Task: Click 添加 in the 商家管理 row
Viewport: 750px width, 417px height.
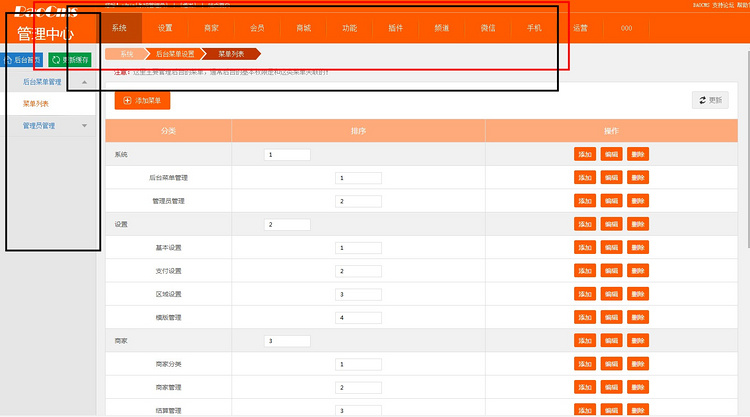Action: 585,387
